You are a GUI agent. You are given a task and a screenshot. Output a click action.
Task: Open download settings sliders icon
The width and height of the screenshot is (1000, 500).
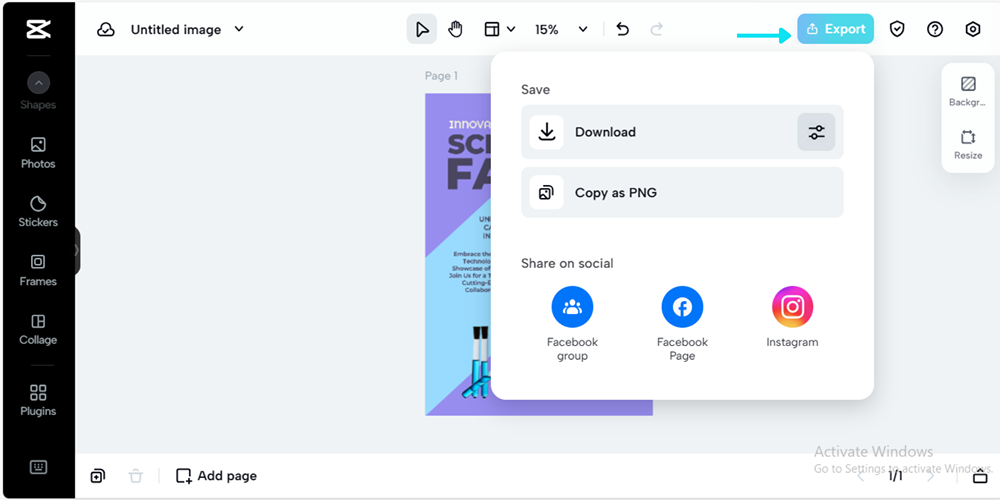coord(816,132)
